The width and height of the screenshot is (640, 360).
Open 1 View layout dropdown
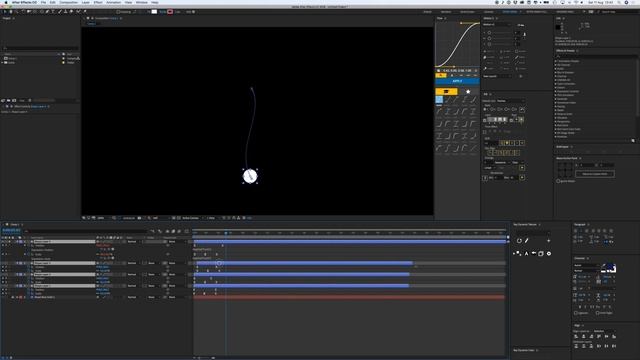tap(211, 218)
